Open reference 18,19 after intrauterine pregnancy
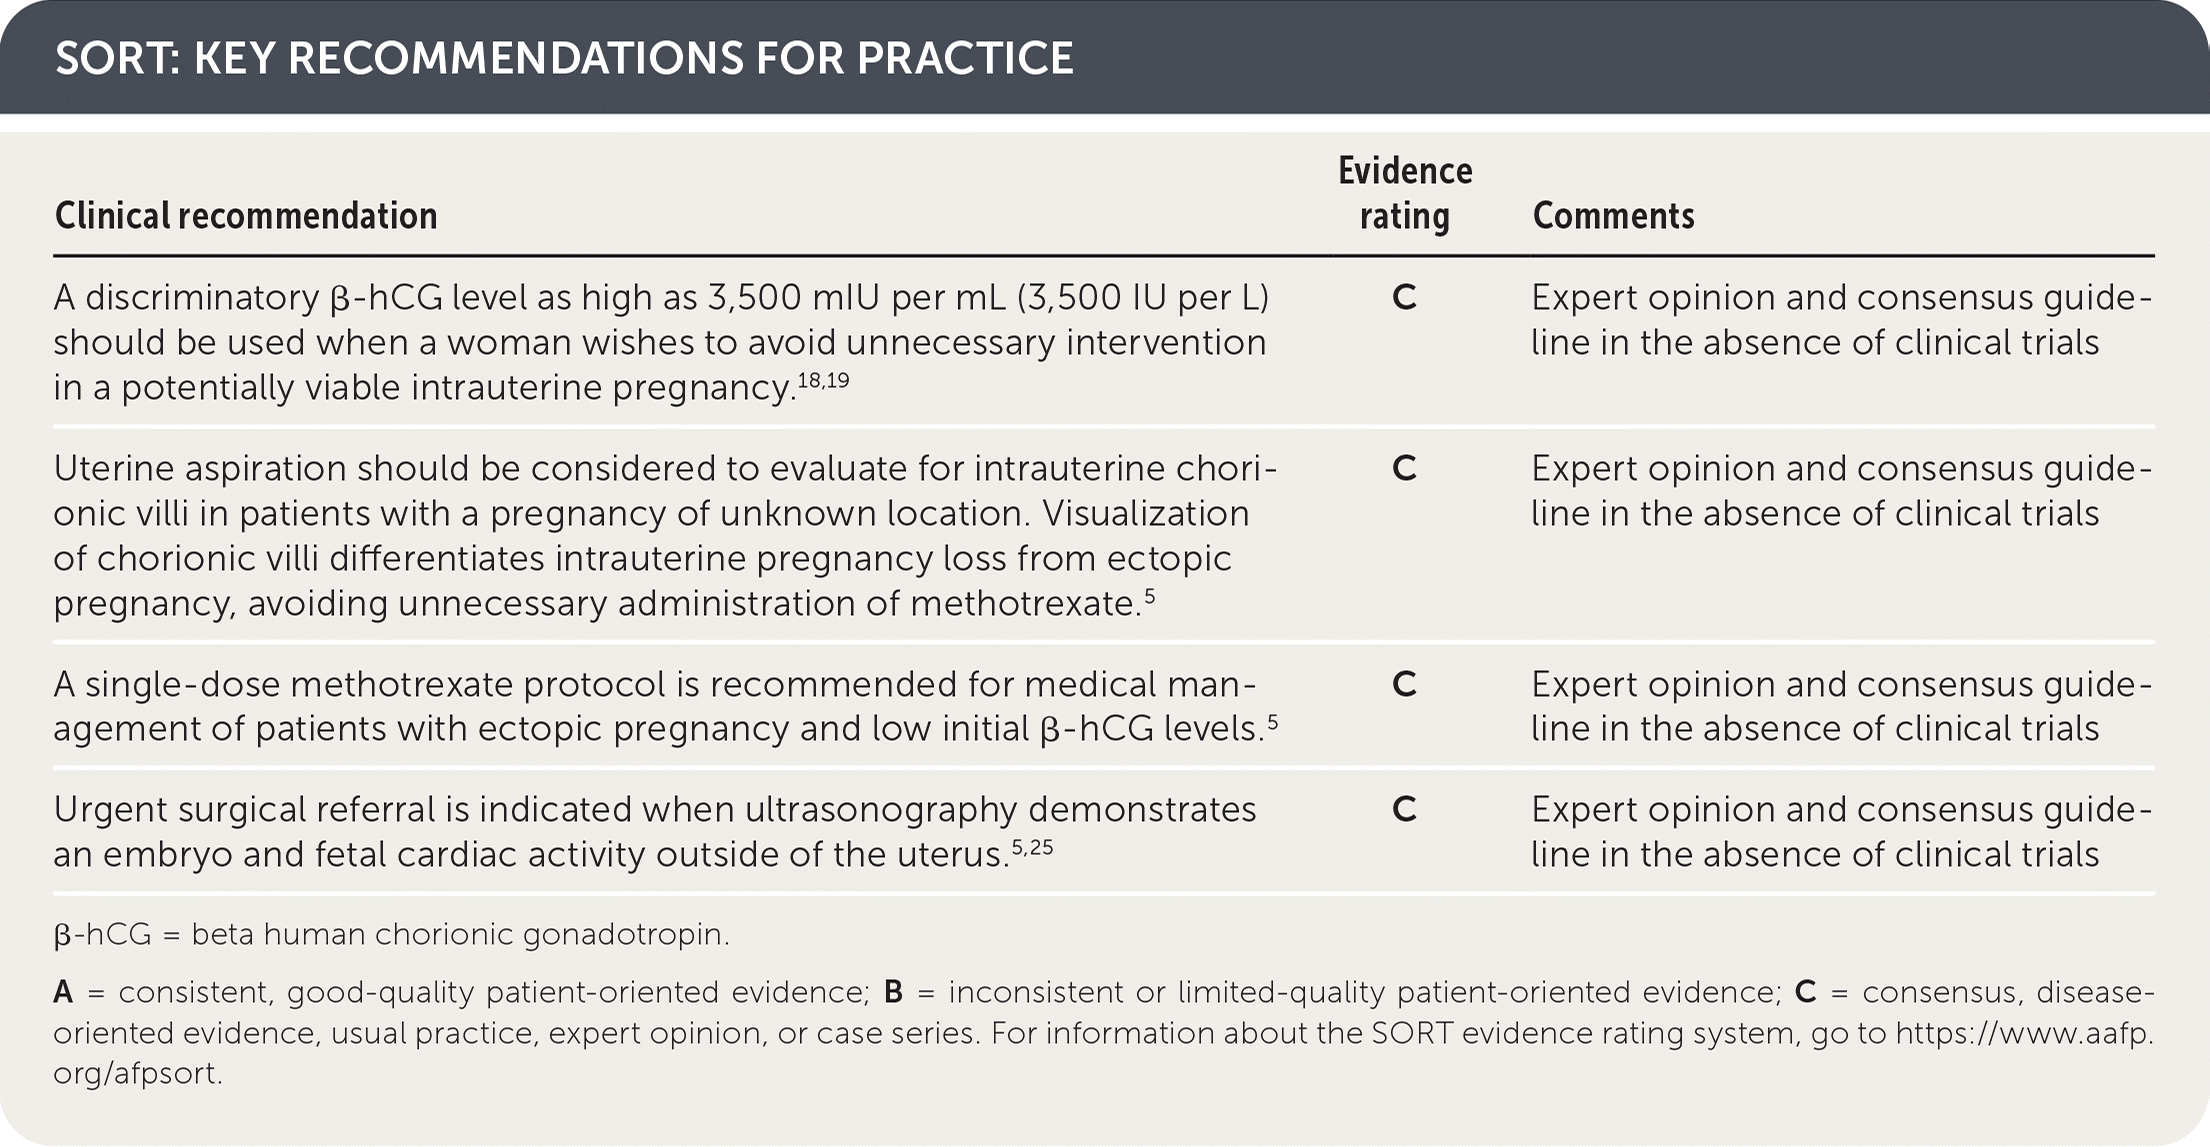Image resolution: width=2210 pixels, height=1147 pixels. coord(823,380)
